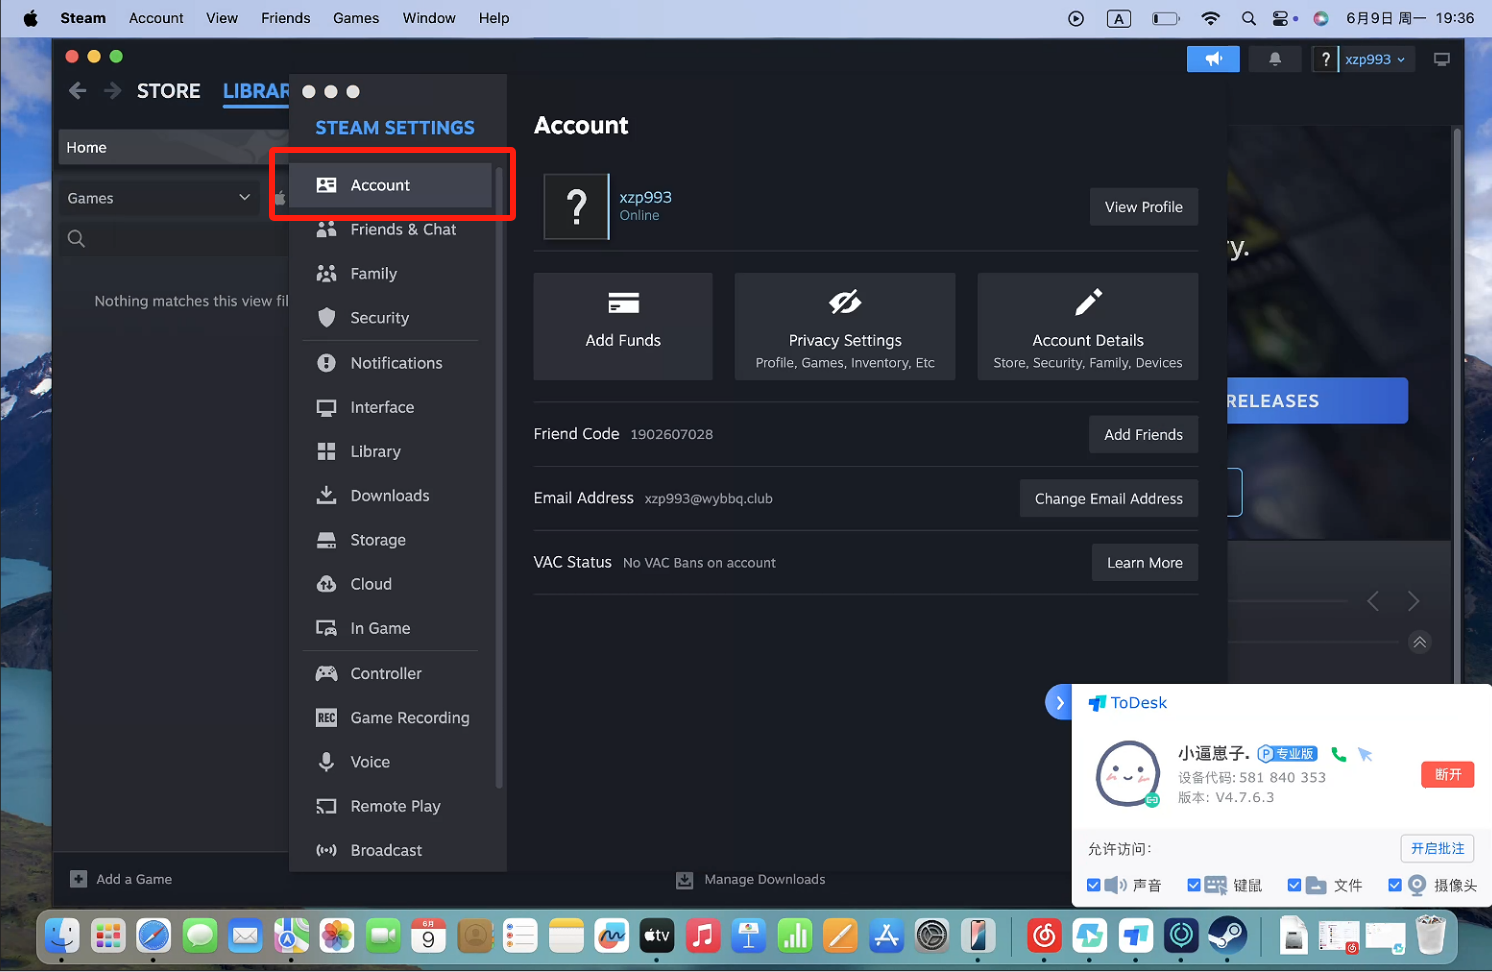Toggle ToDesk file access checkbox
The width and height of the screenshot is (1492, 972).
click(1294, 885)
